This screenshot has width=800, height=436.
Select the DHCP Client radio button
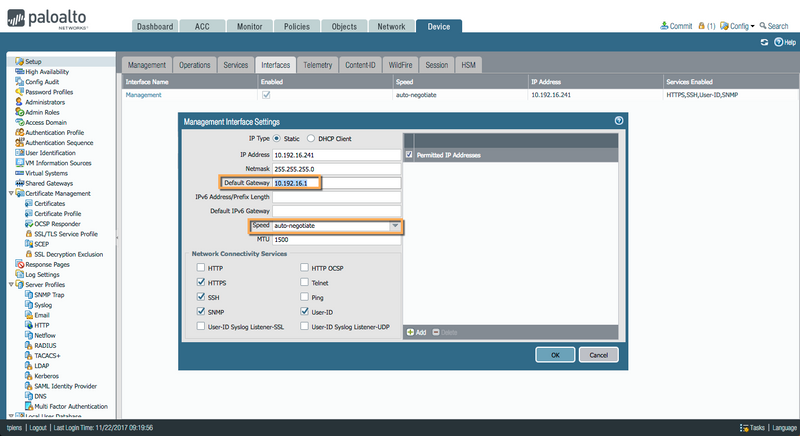(310, 138)
